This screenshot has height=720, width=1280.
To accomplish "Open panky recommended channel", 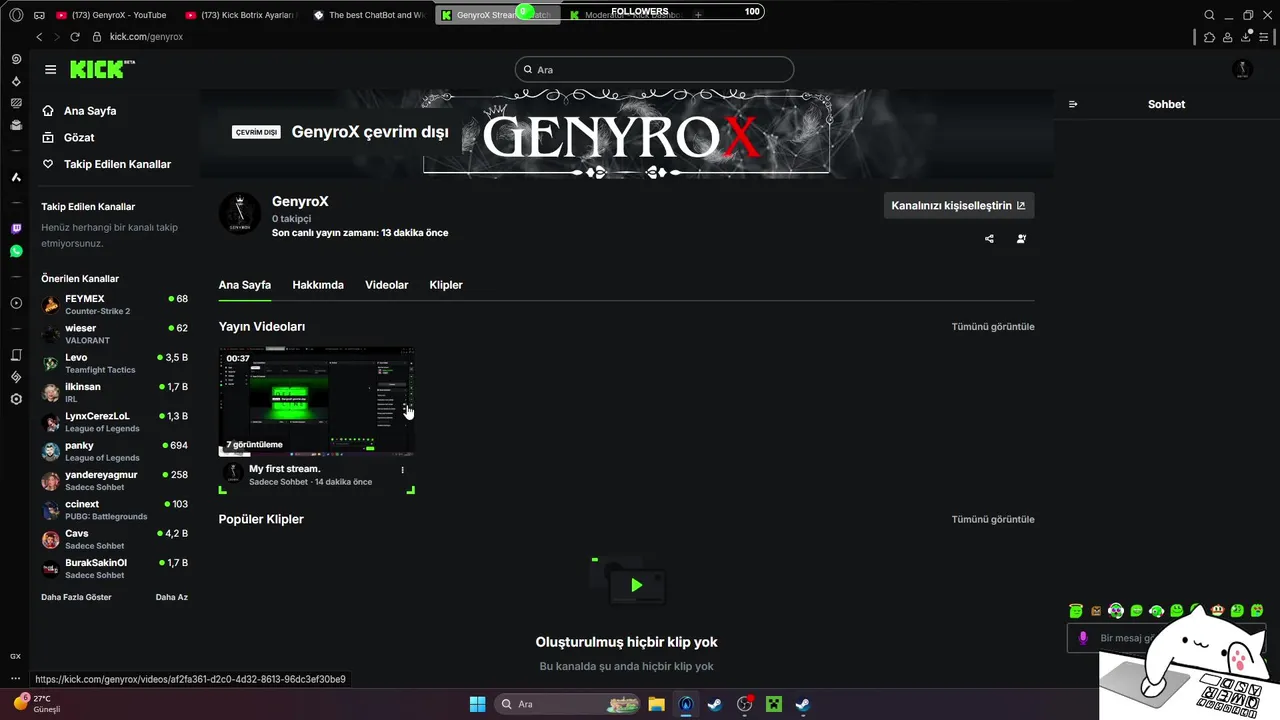I will point(114,451).
